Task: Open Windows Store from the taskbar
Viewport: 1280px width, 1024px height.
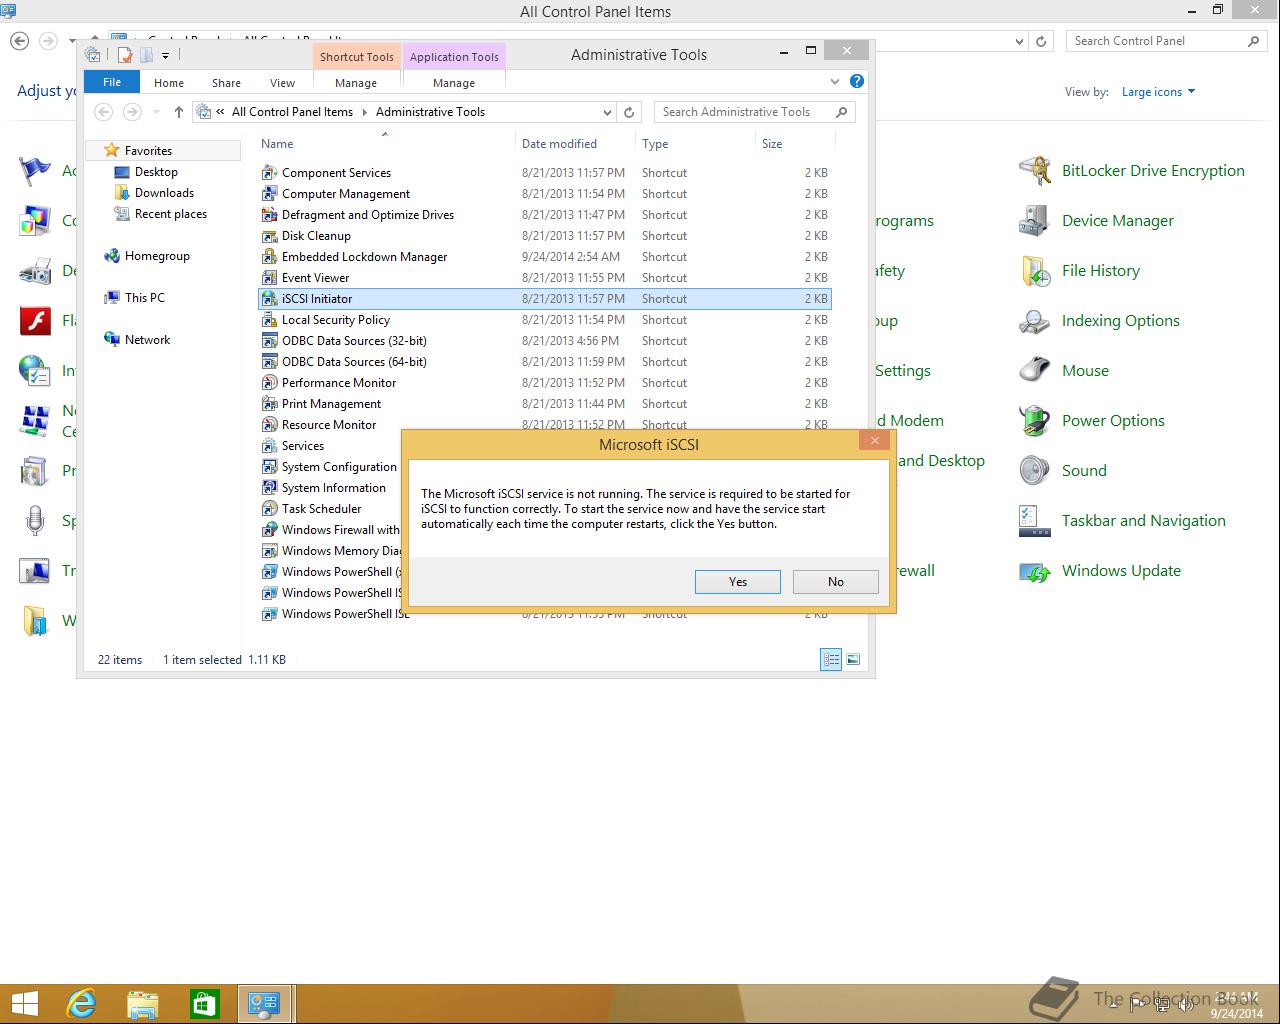Action: [x=205, y=1003]
